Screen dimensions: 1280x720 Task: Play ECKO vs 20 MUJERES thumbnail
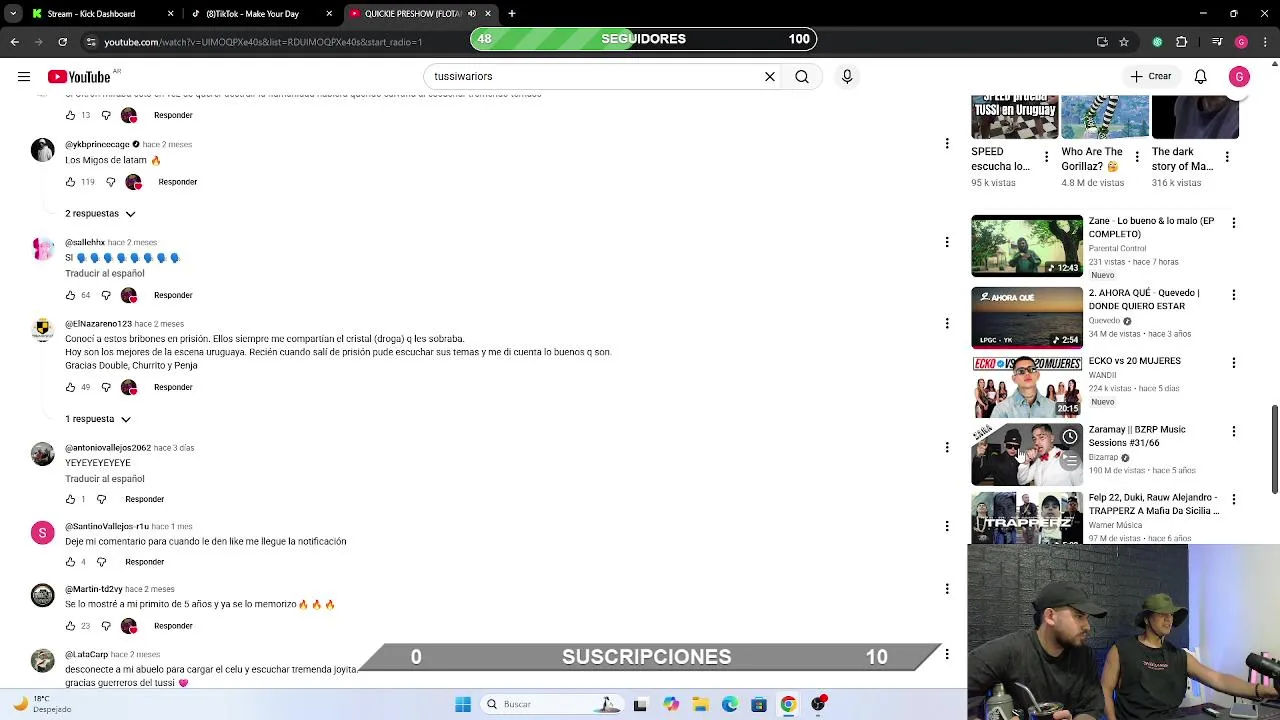tap(1027, 386)
